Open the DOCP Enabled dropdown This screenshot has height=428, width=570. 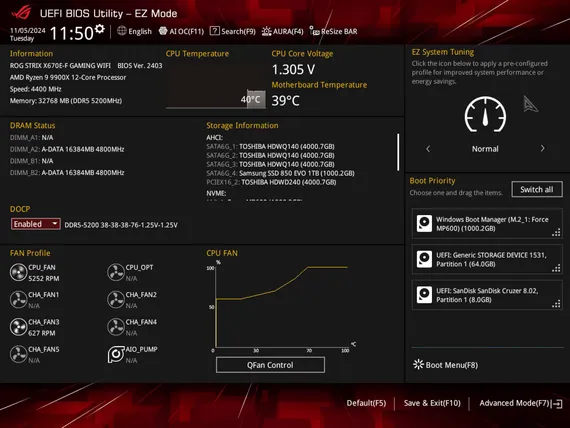(36, 224)
